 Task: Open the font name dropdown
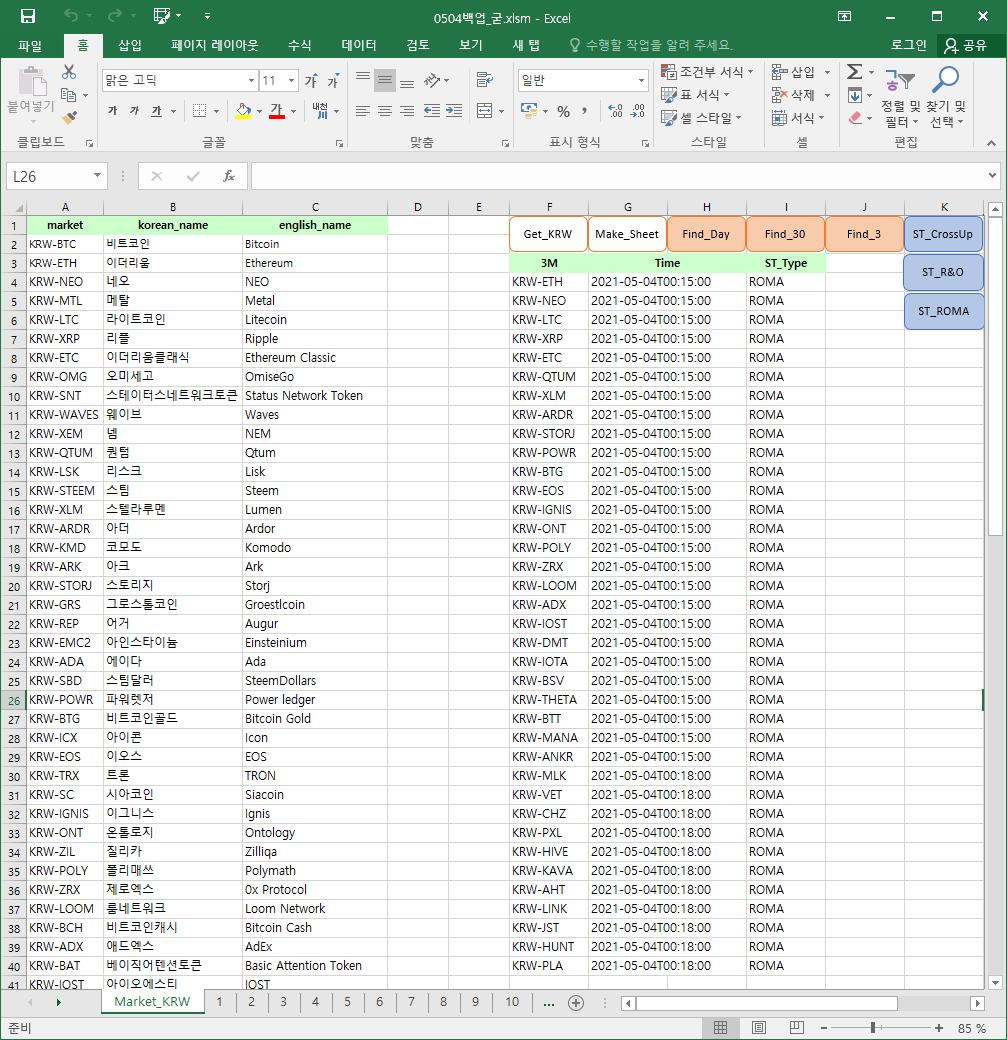(x=251, y=81)
